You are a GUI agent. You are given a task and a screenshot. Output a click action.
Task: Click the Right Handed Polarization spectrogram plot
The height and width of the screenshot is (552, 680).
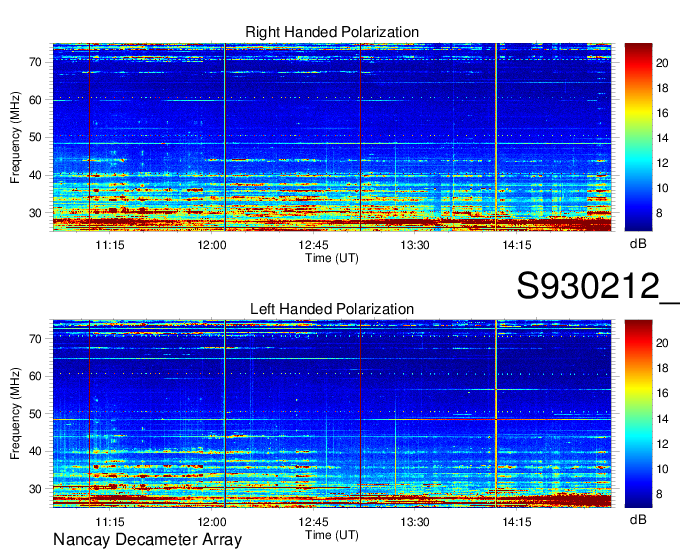[x=332, y=137]
